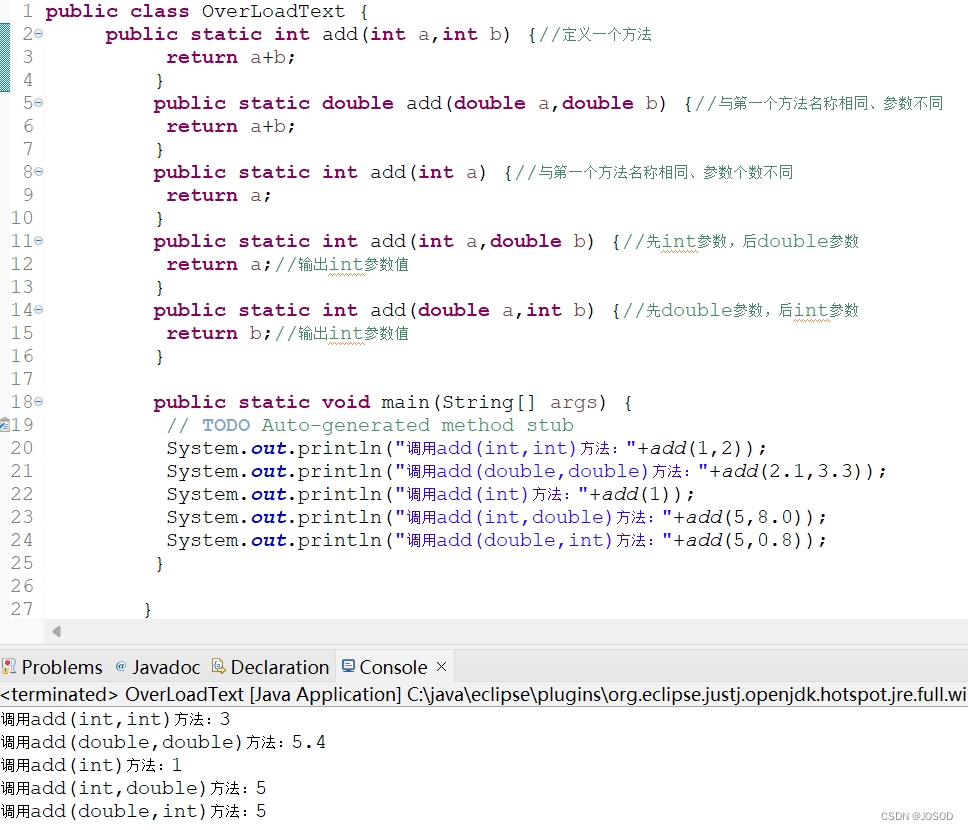Click 'return a+b;' on line 3
The width and height of the screenshot is (968, 830).
[x=231, y=57]
